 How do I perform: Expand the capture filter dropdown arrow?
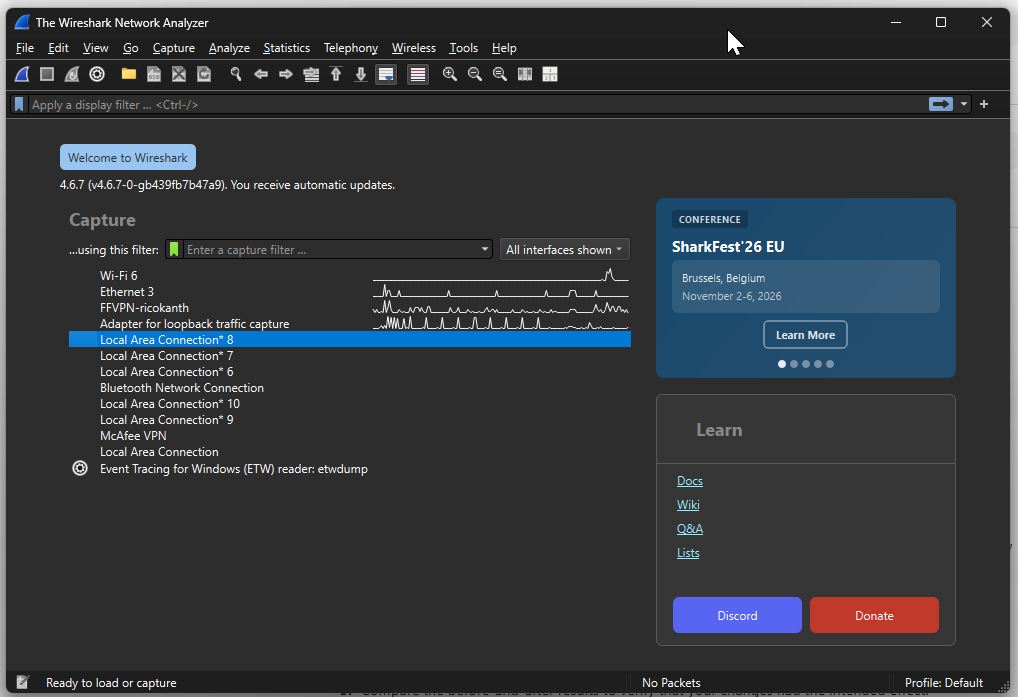(x=484, y=249)
